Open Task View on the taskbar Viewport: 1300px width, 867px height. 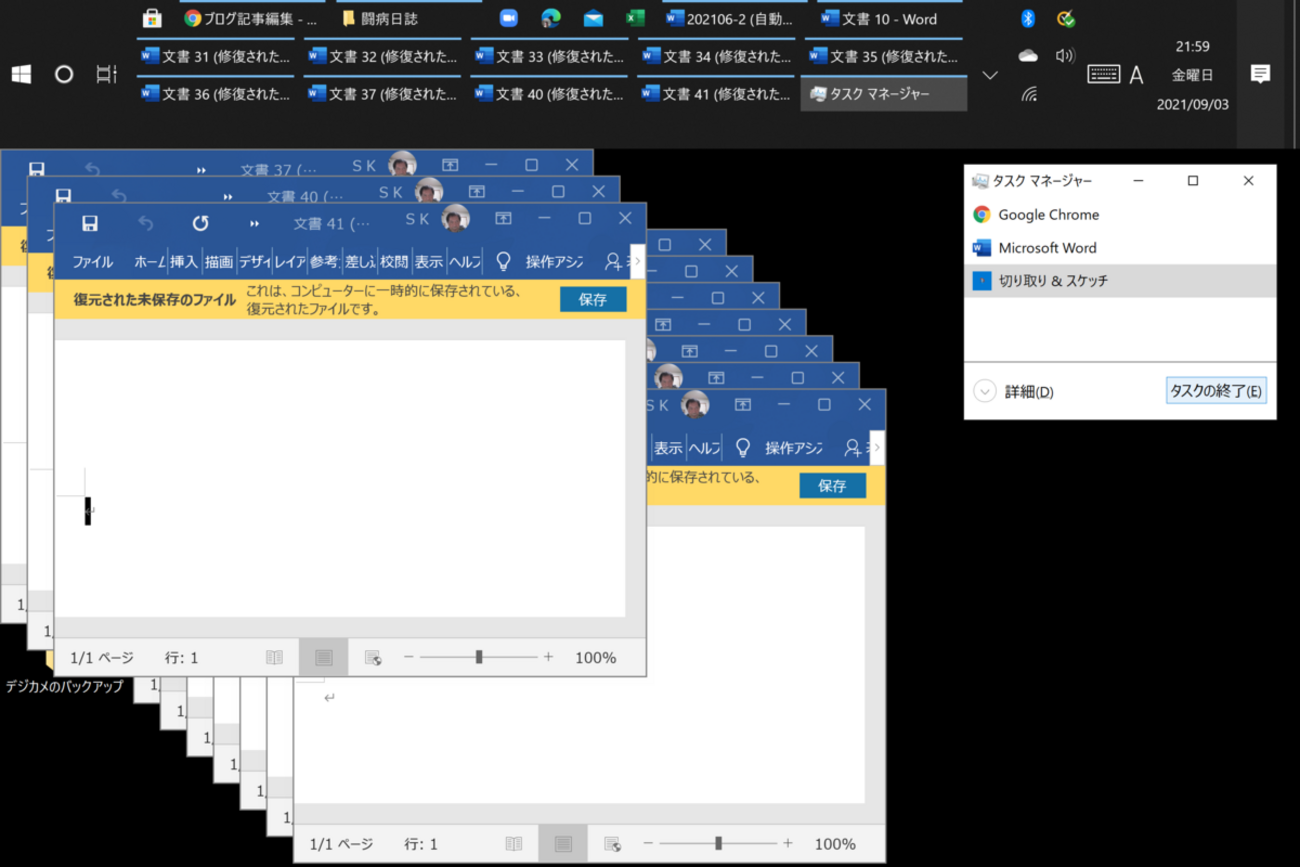(106, 74)
